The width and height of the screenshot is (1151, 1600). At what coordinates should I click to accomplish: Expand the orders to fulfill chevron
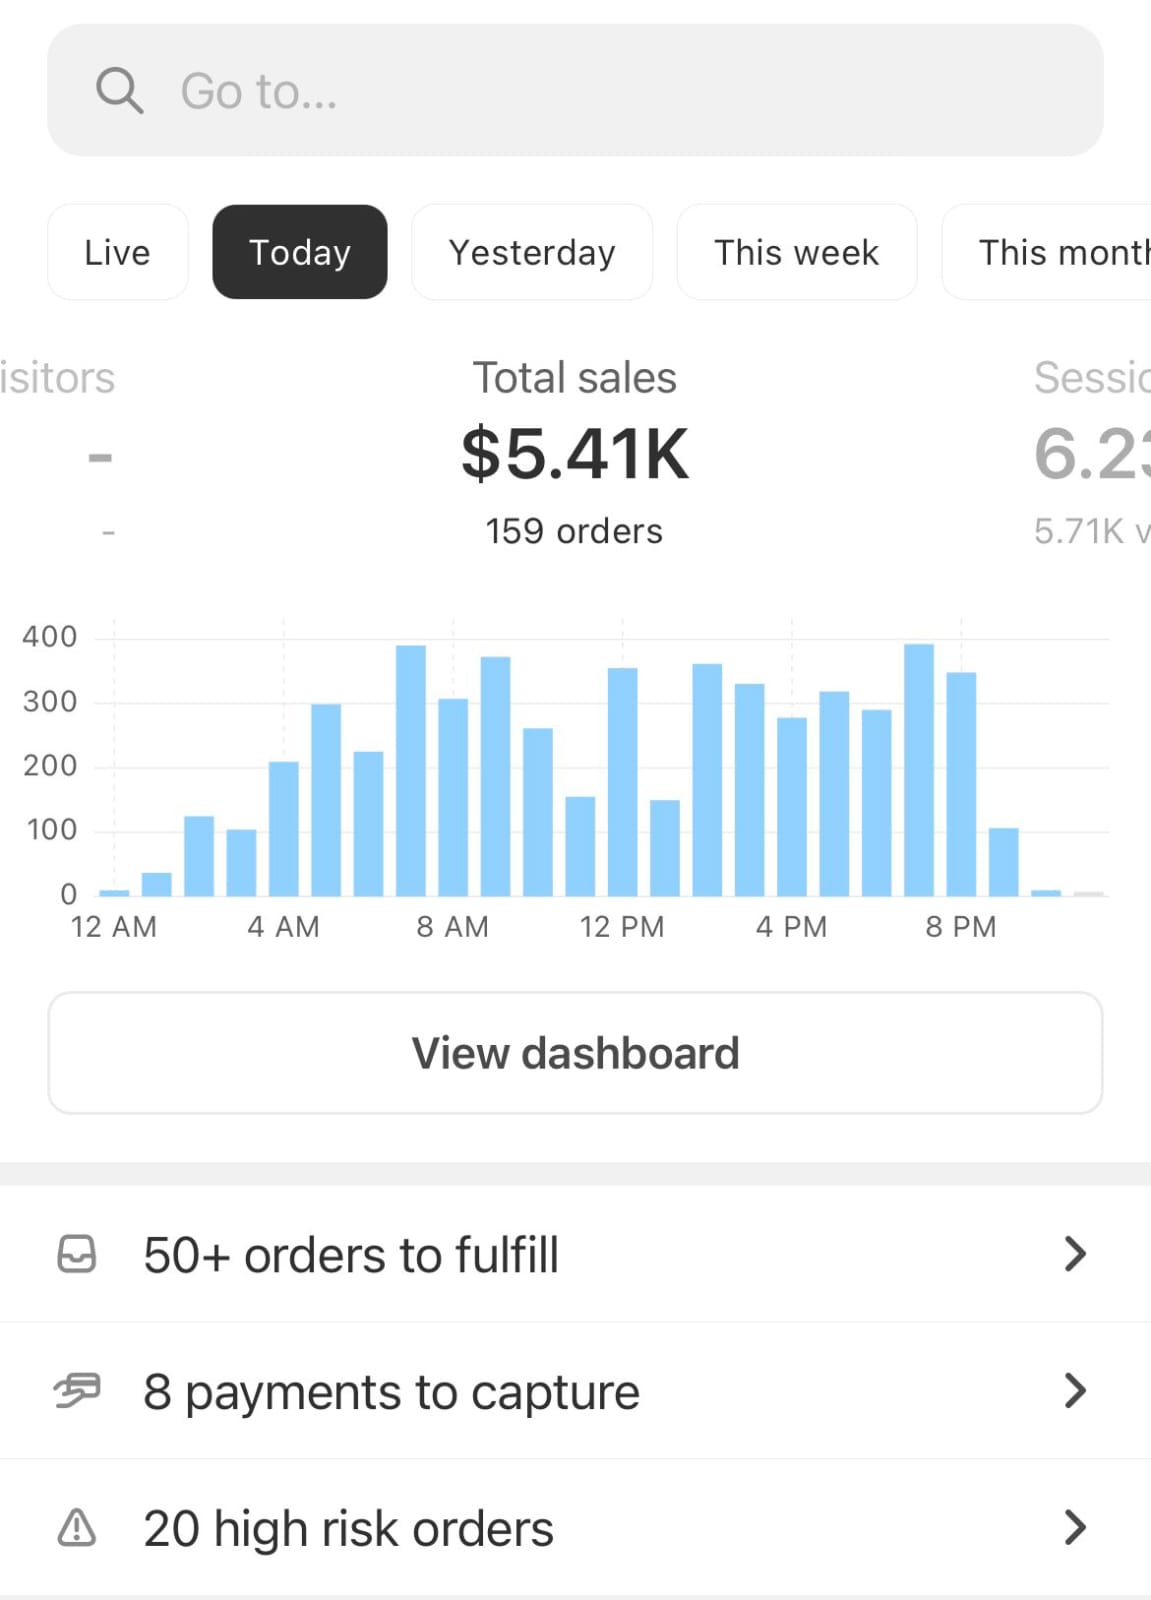(1075, 1254)
